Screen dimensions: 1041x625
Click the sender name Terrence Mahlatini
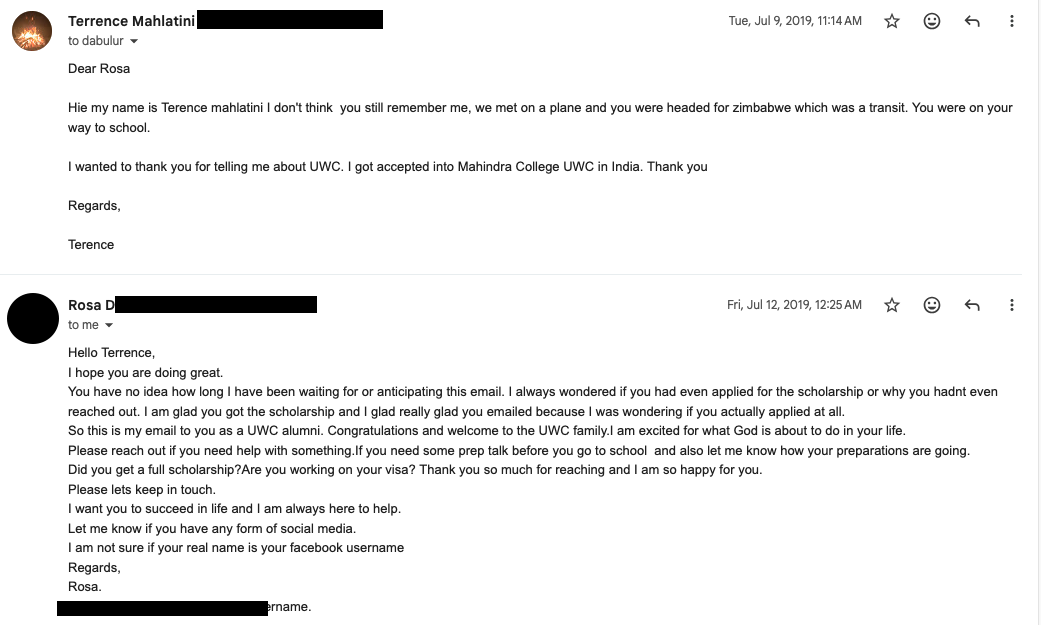[131, 21]
